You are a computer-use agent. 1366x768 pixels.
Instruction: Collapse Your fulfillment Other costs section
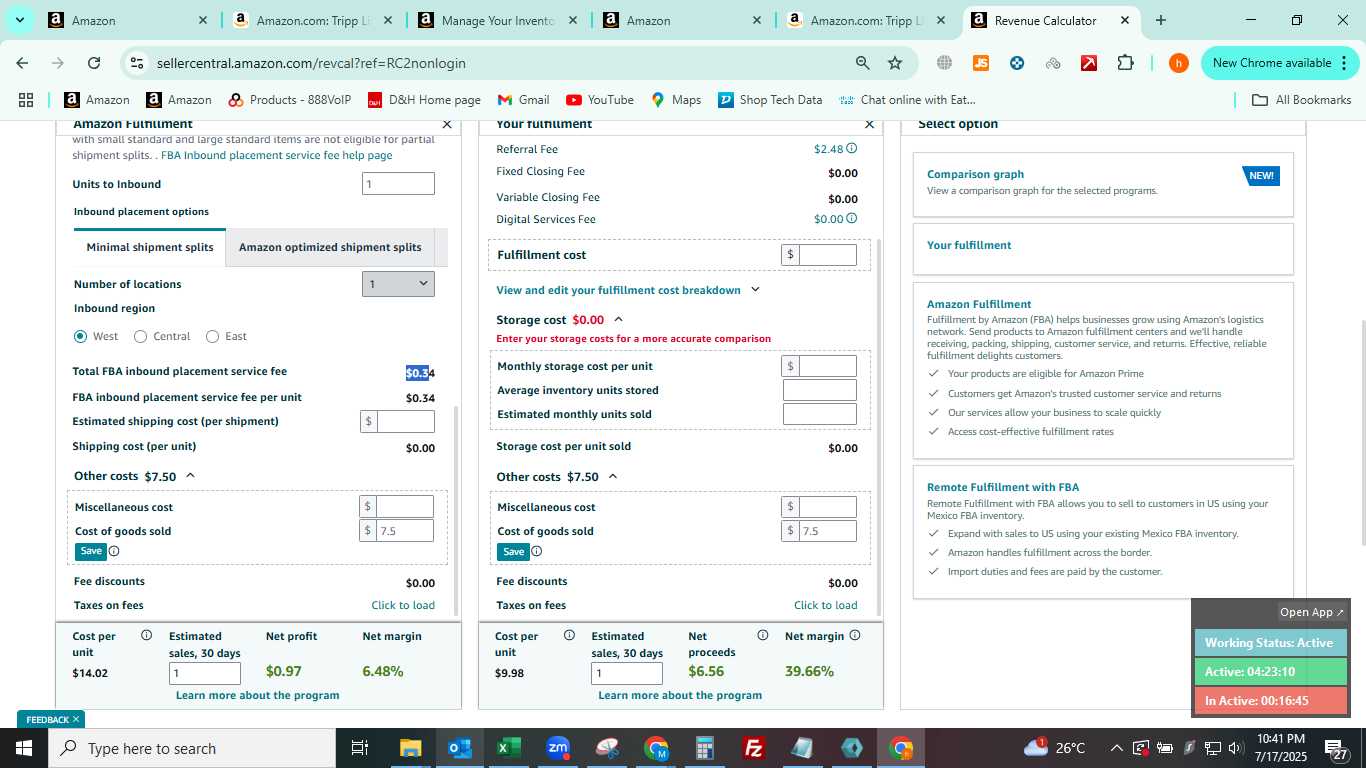pyautogui.click(x=613, y=476)
